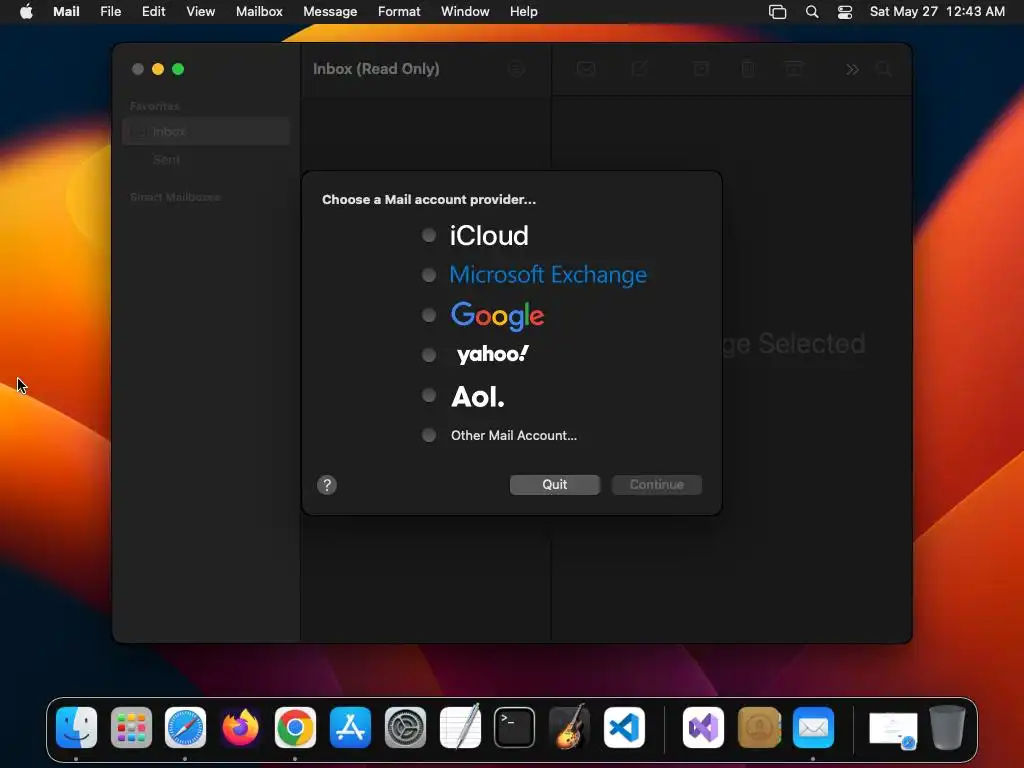
Task: Open Contacts from the Dock
Action: 759,728
